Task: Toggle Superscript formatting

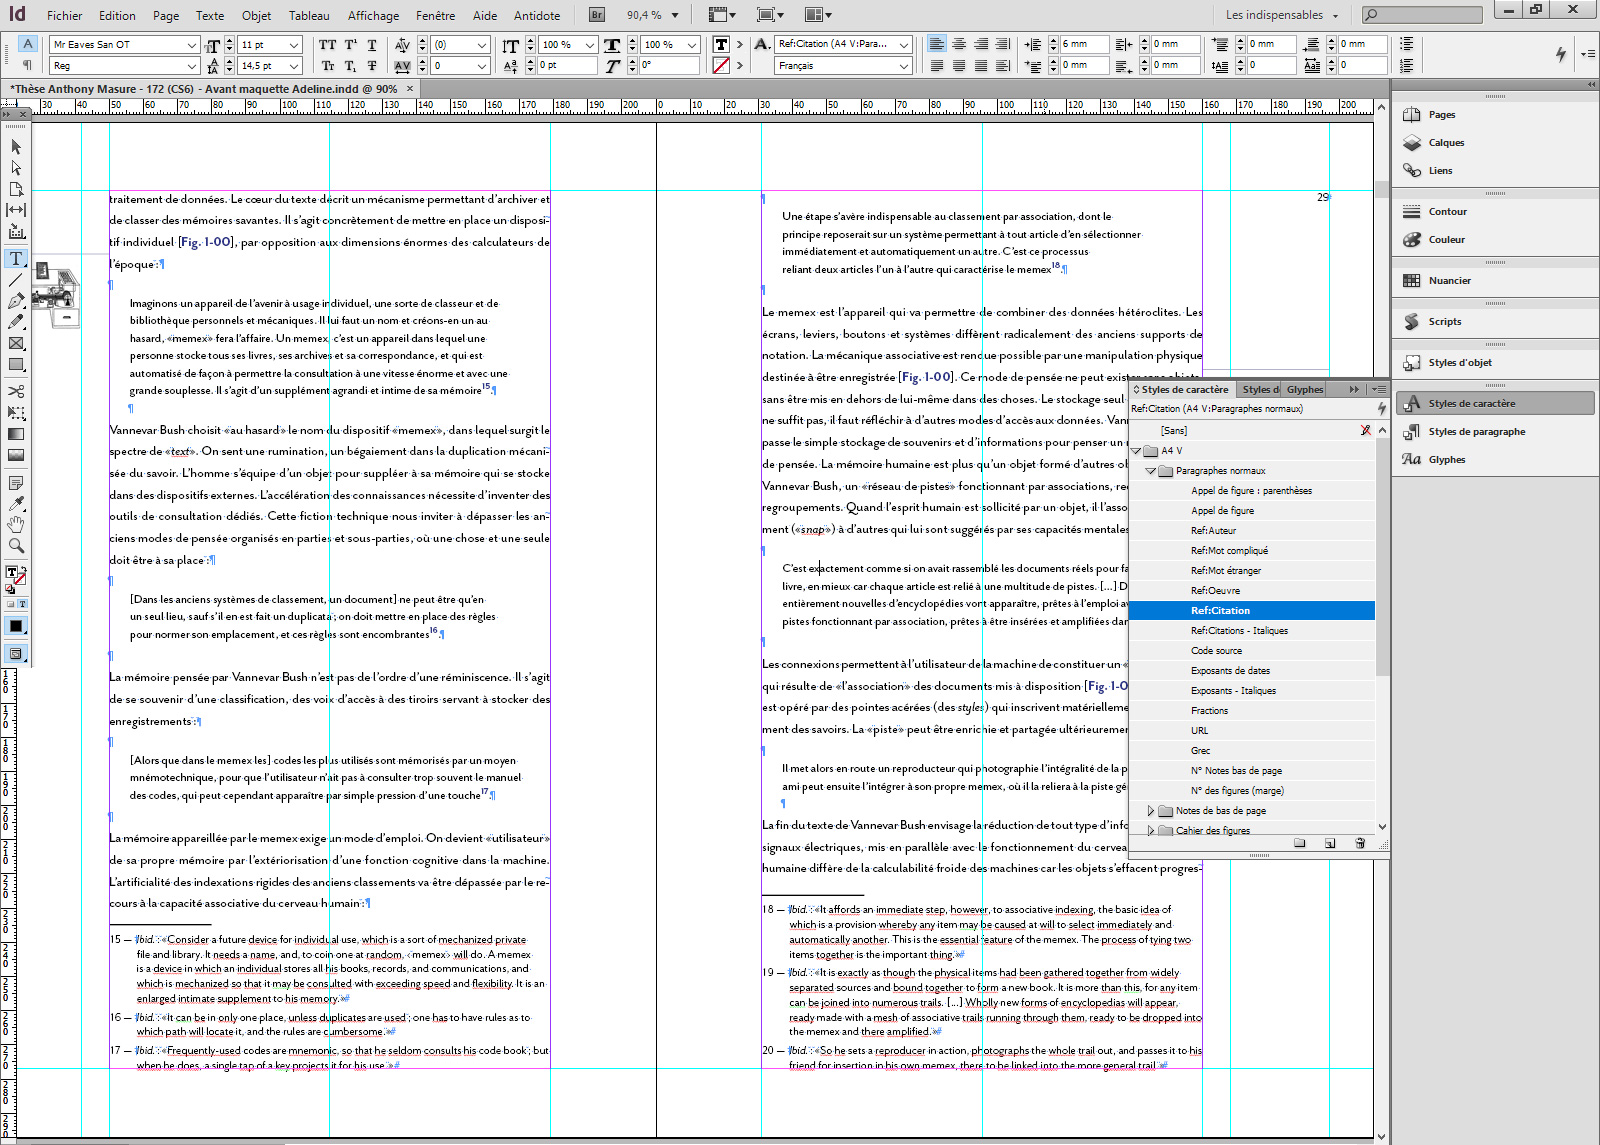Action: click(x=350, y=45)
